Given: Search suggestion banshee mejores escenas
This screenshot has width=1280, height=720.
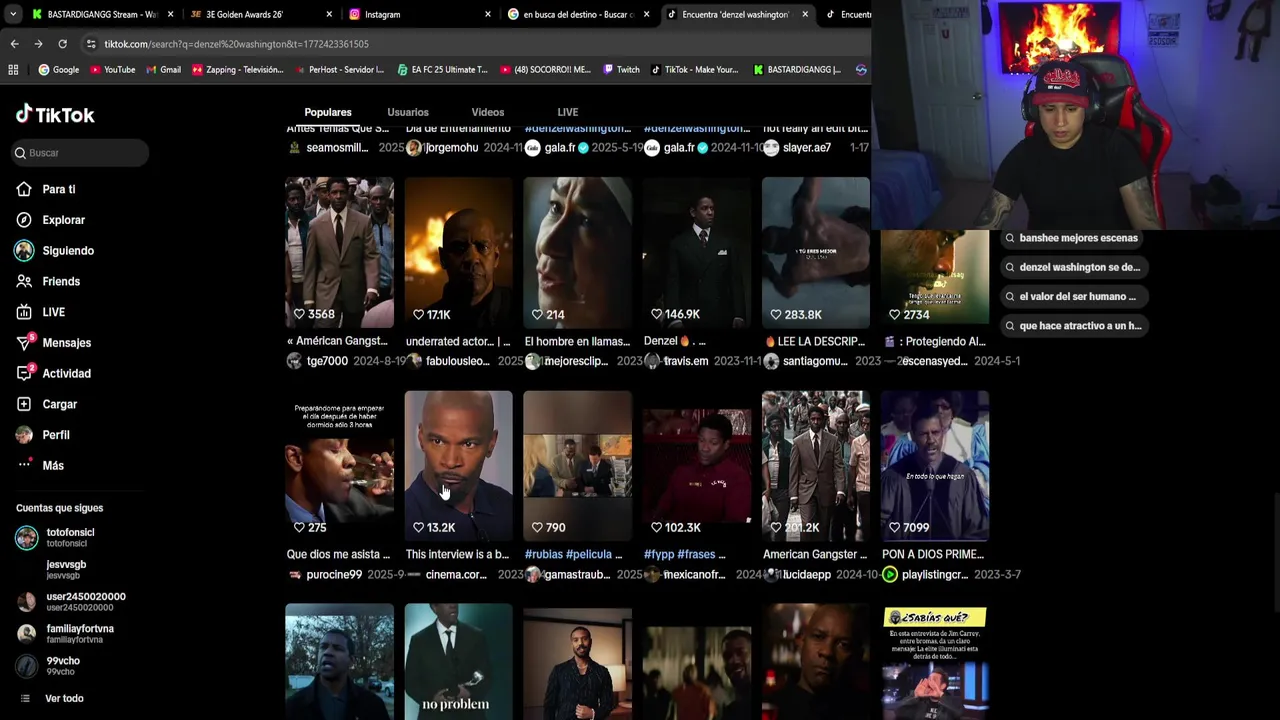Looking at the screenshot, I should click(1074, 238).
